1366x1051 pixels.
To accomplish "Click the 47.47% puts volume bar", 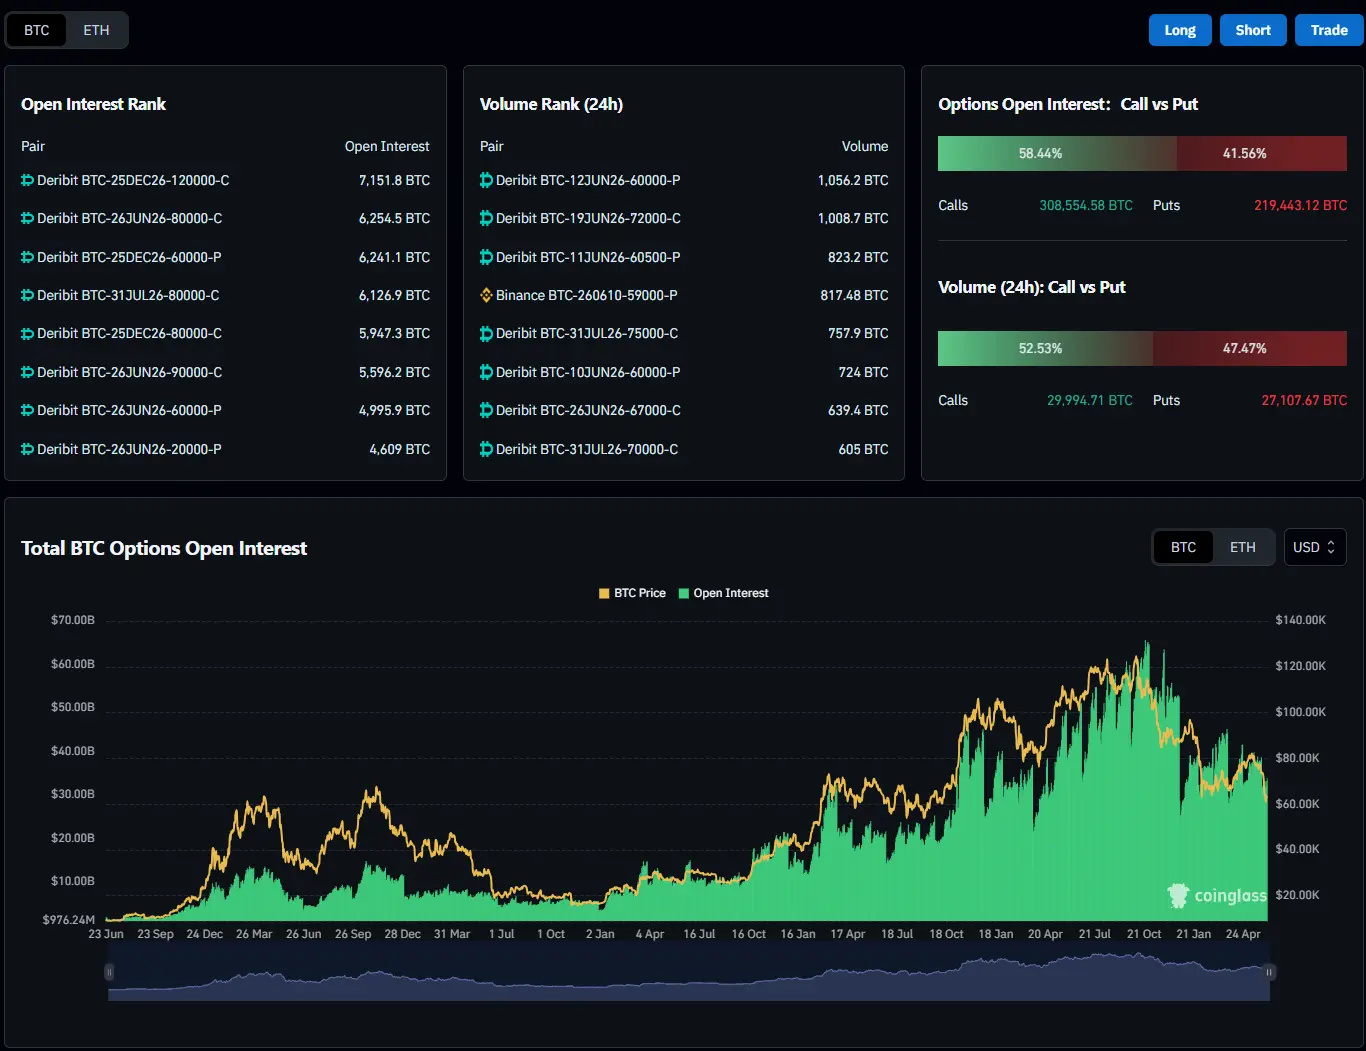I will pyautogui.click(x=1250, y=349).
